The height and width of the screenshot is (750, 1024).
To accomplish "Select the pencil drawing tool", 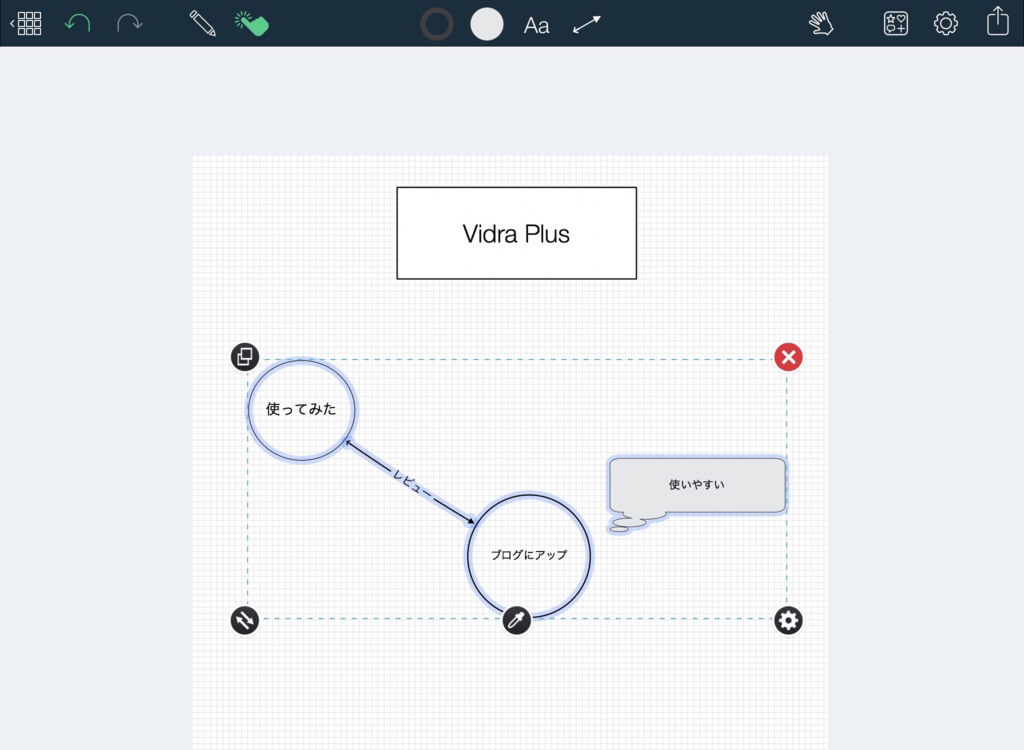I will [202, 24].
